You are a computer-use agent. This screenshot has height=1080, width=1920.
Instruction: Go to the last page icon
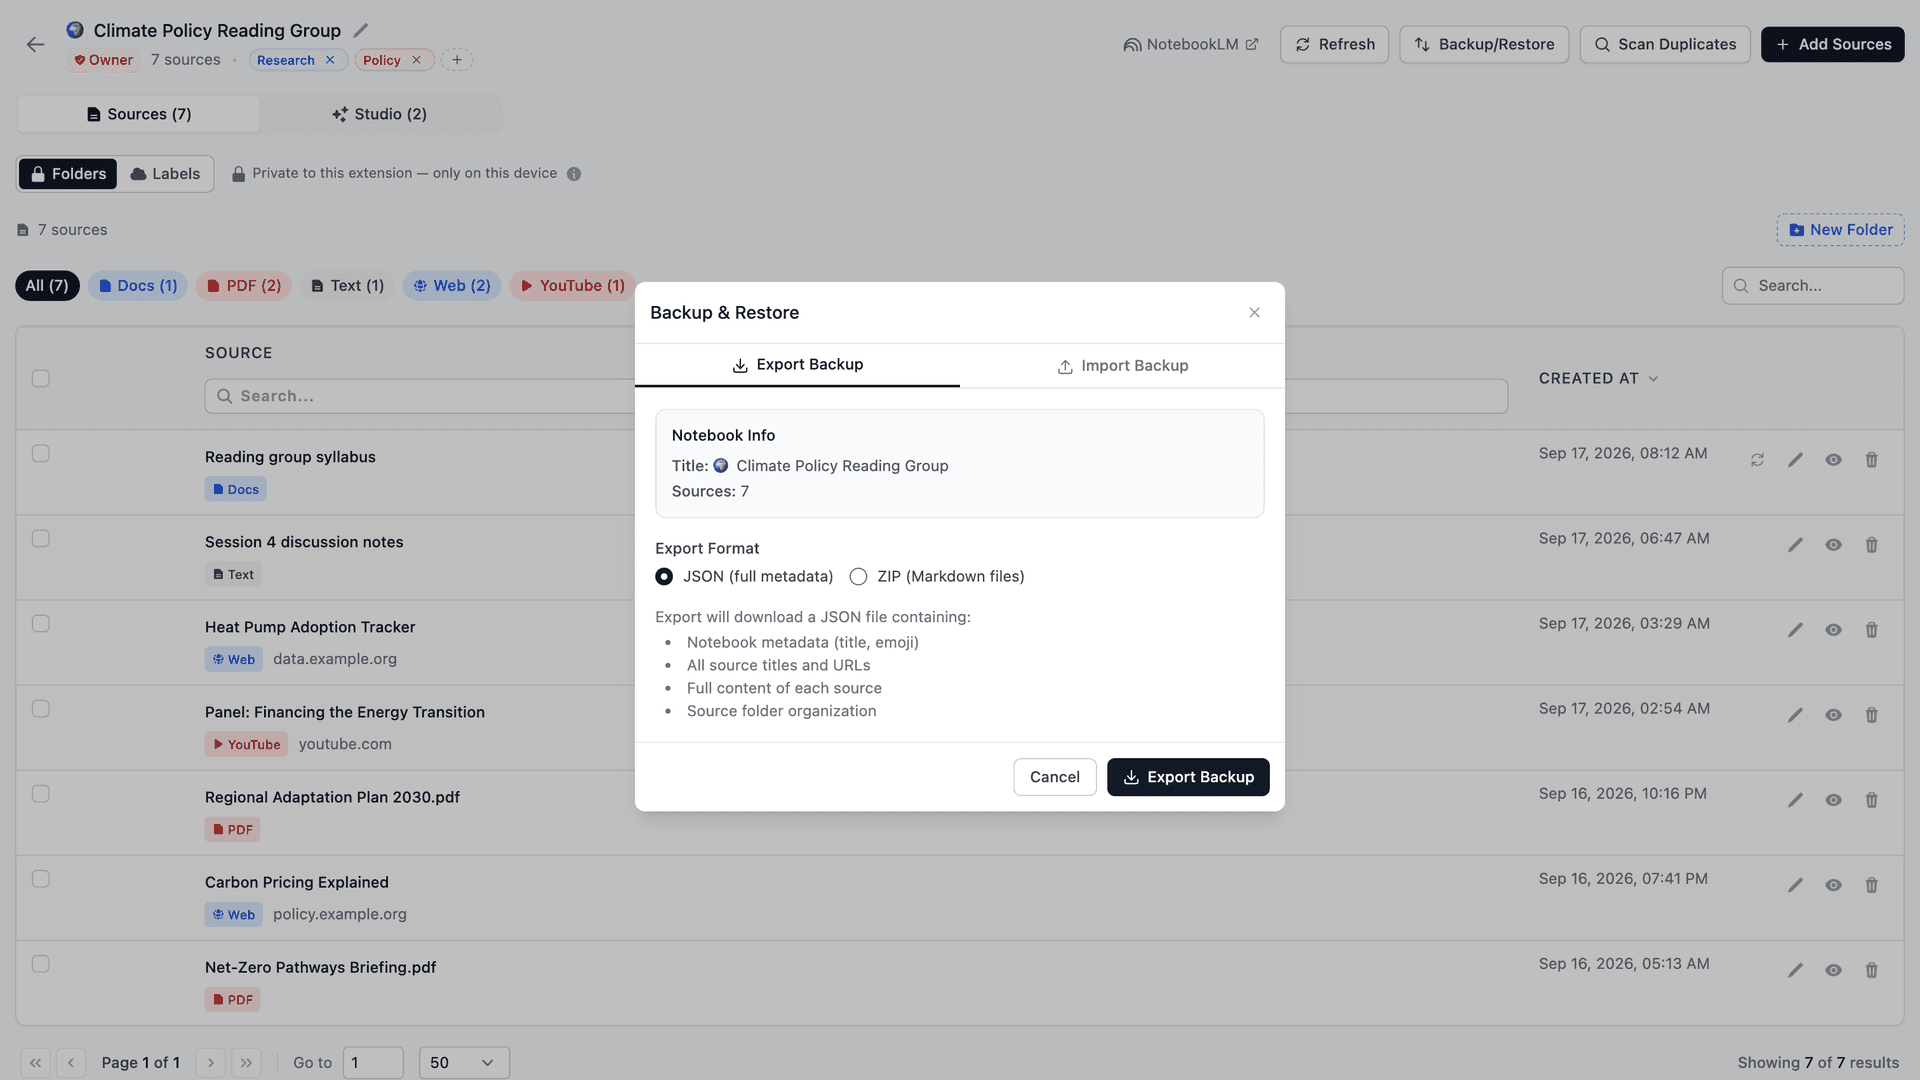246,1063
